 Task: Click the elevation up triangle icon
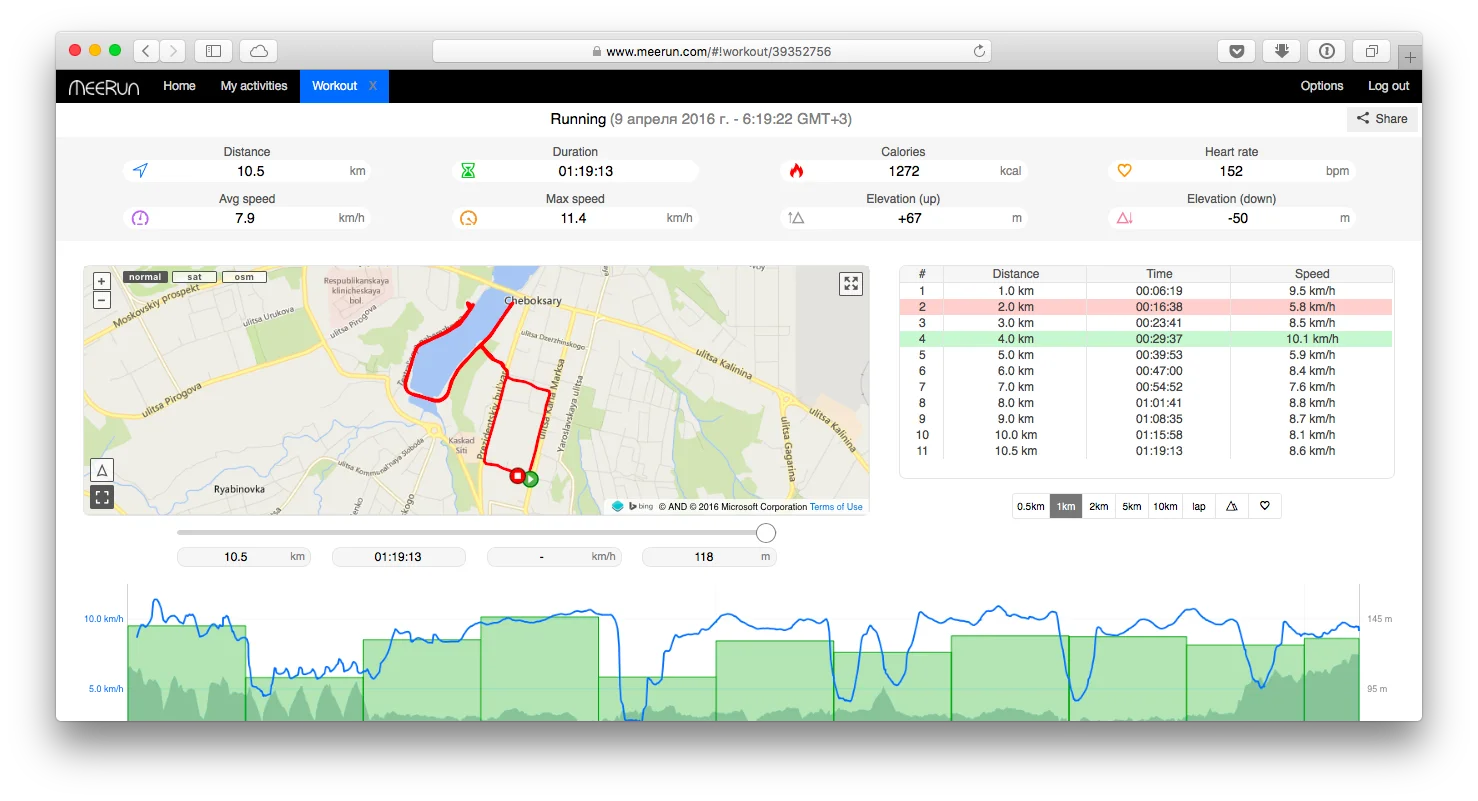pyautogui.click(x=796, y=218)
